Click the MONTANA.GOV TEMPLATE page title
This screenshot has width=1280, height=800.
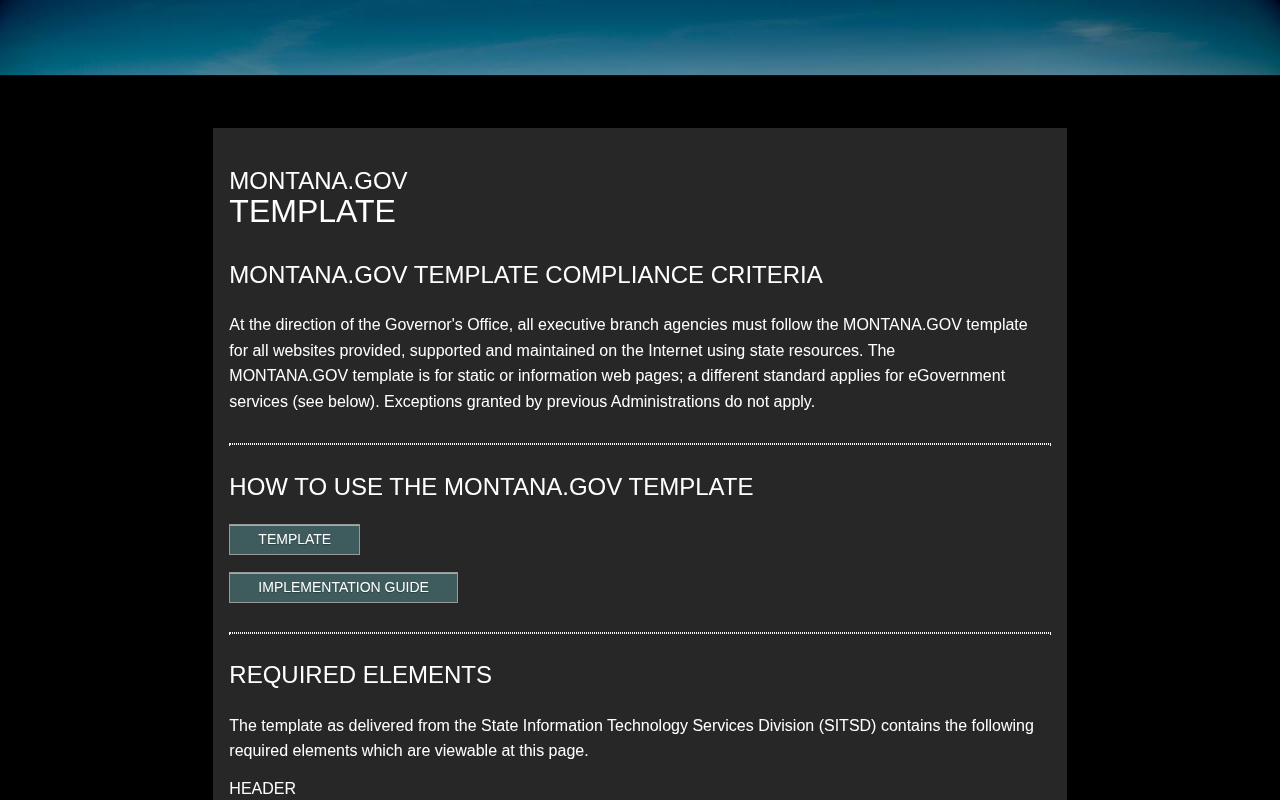click(x=318, y=197)
